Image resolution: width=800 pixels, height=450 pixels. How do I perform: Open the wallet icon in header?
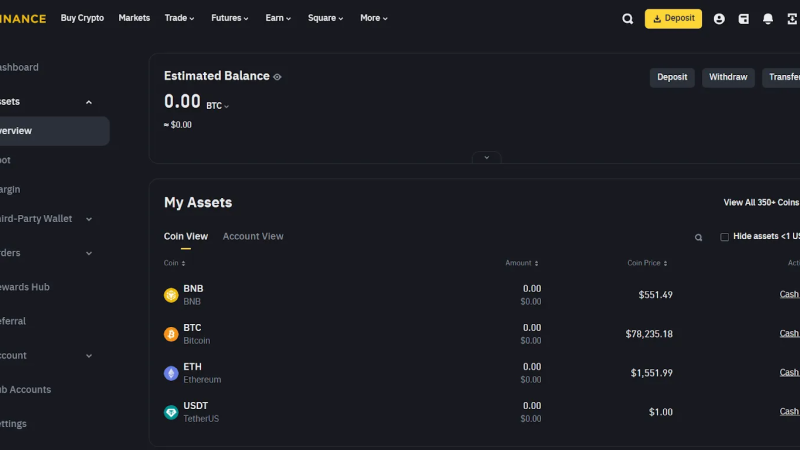743,19
